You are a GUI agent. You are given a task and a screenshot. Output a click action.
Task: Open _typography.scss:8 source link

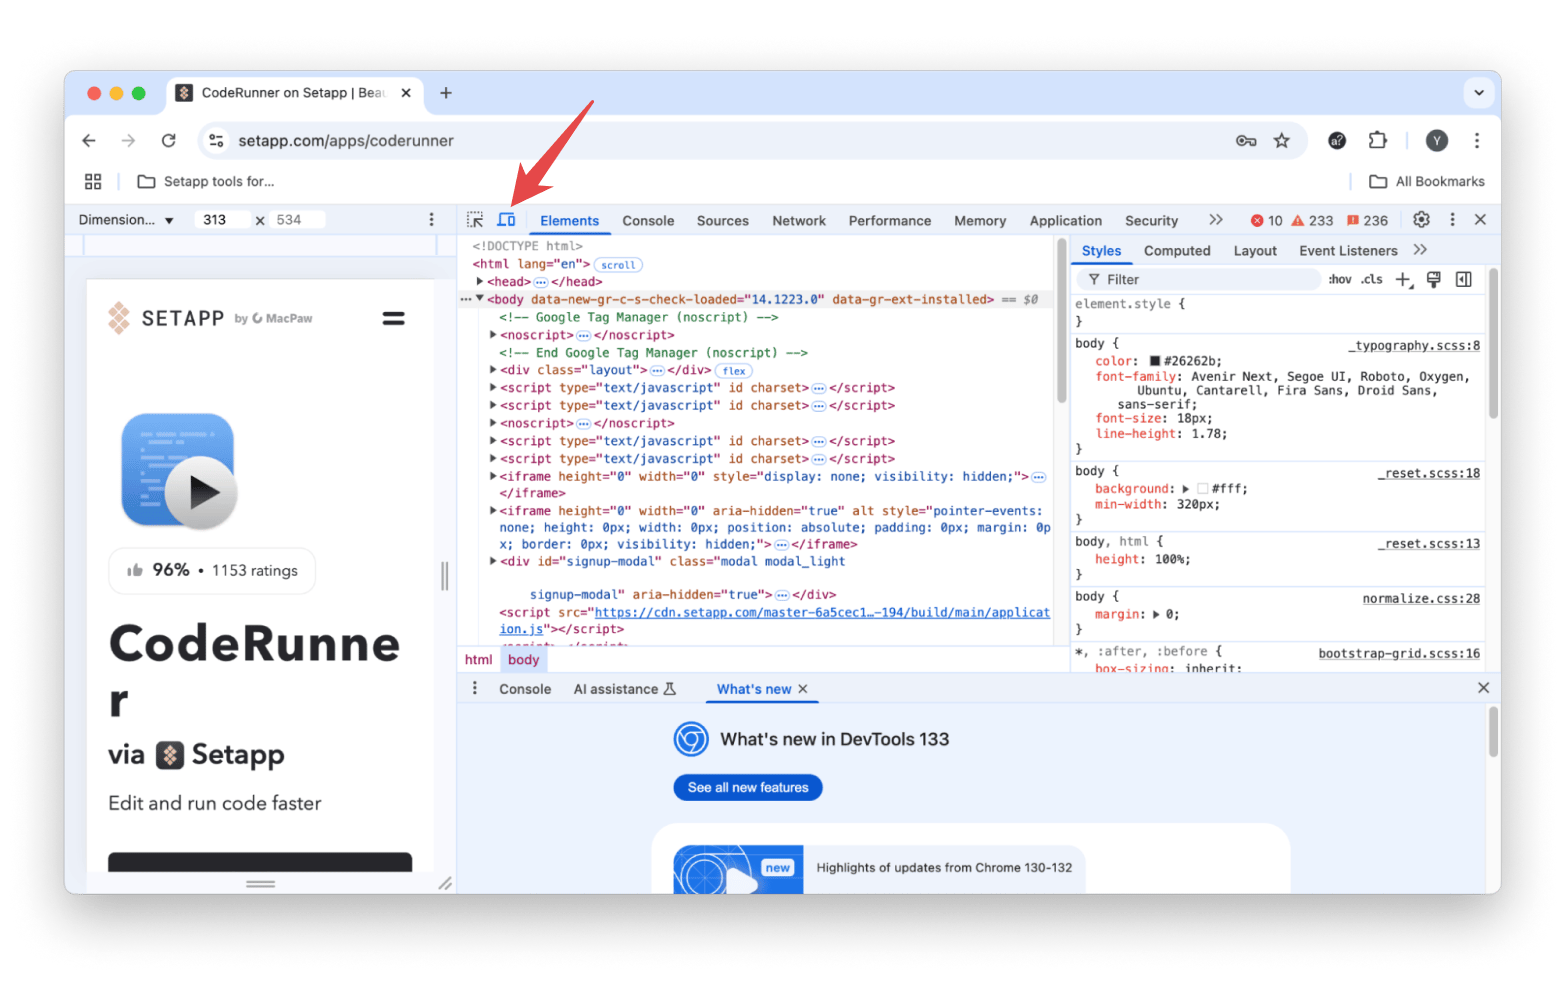1414,346
